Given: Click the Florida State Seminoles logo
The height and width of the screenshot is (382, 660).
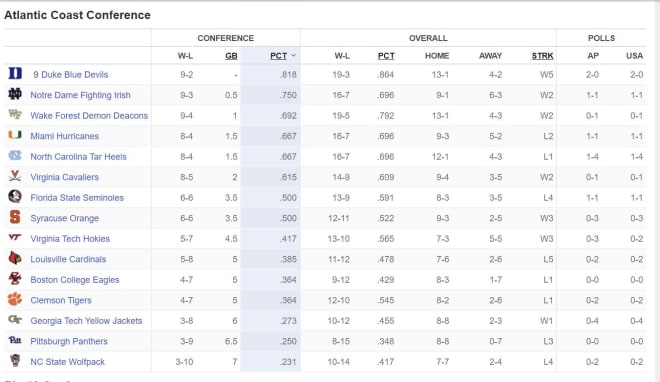Looking at the screenshot, I should click(x=15, y=196).
